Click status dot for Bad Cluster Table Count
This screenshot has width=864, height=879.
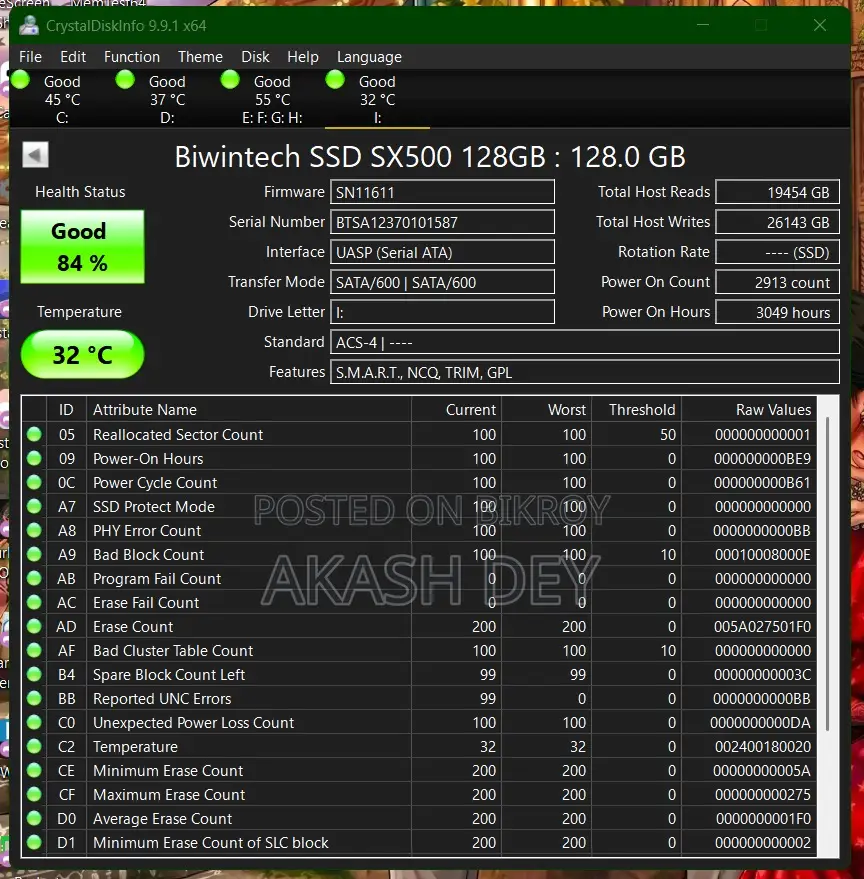(34, 650)
